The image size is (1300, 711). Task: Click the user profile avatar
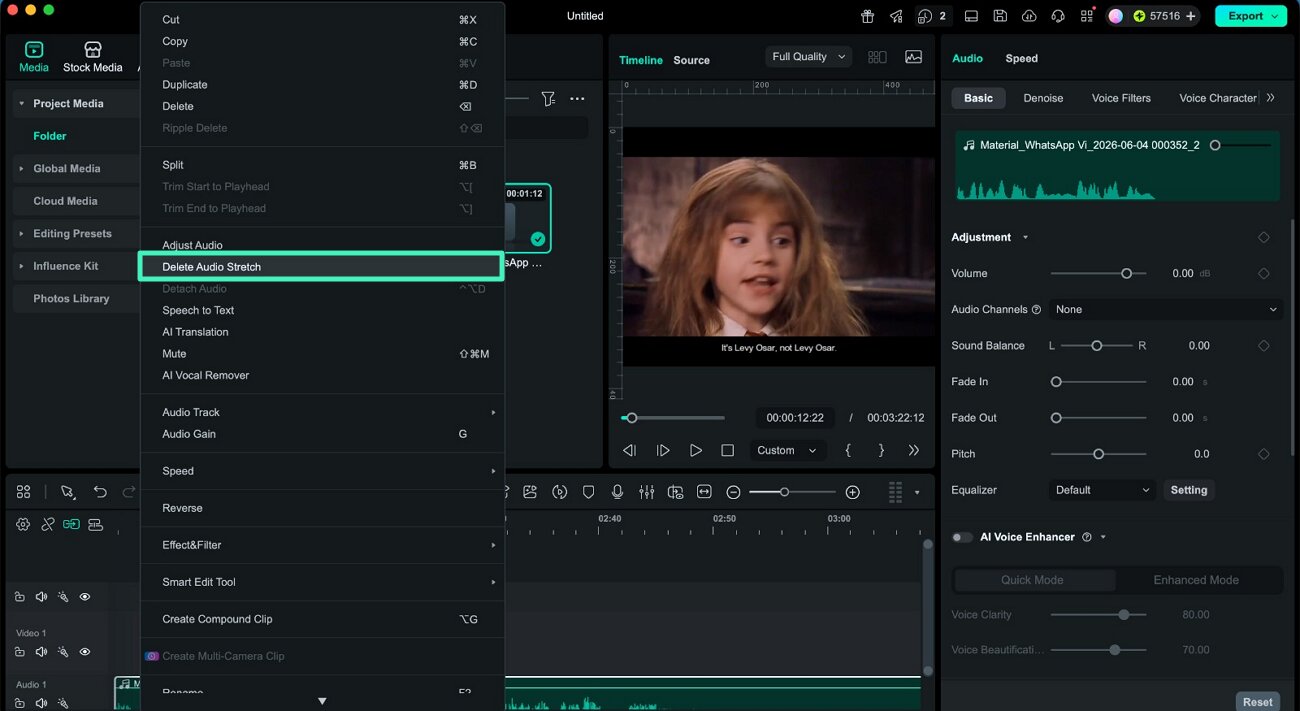click(x=1116, y=16)
